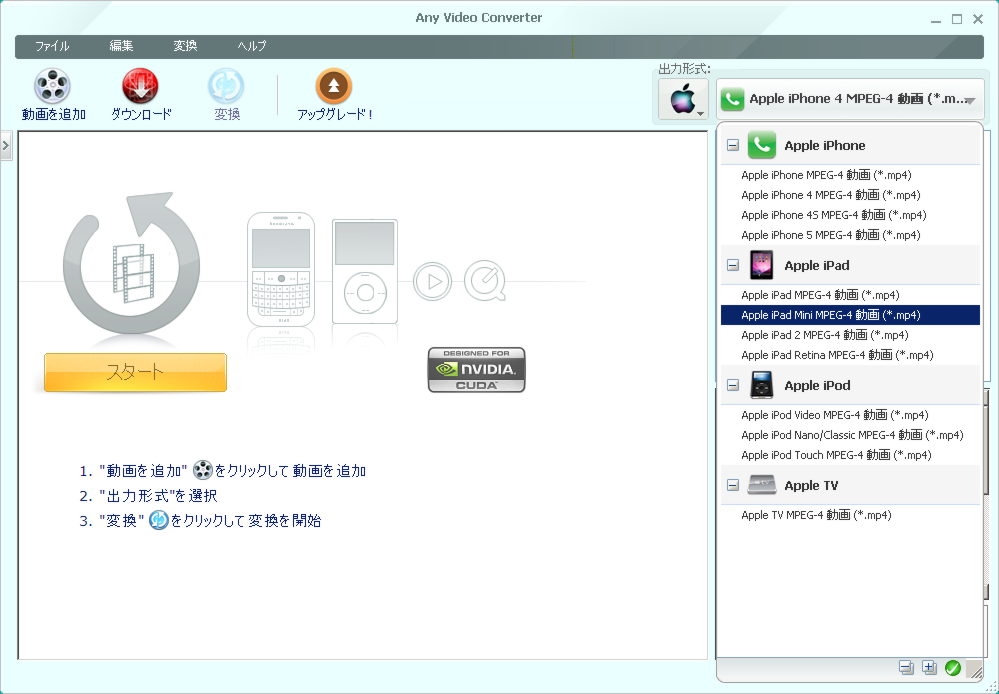The width and height of the screenshot is (999, 694).
Task: Select Apple iPhone 5 MPEG-4 動画
Action: tap(850, 235)
